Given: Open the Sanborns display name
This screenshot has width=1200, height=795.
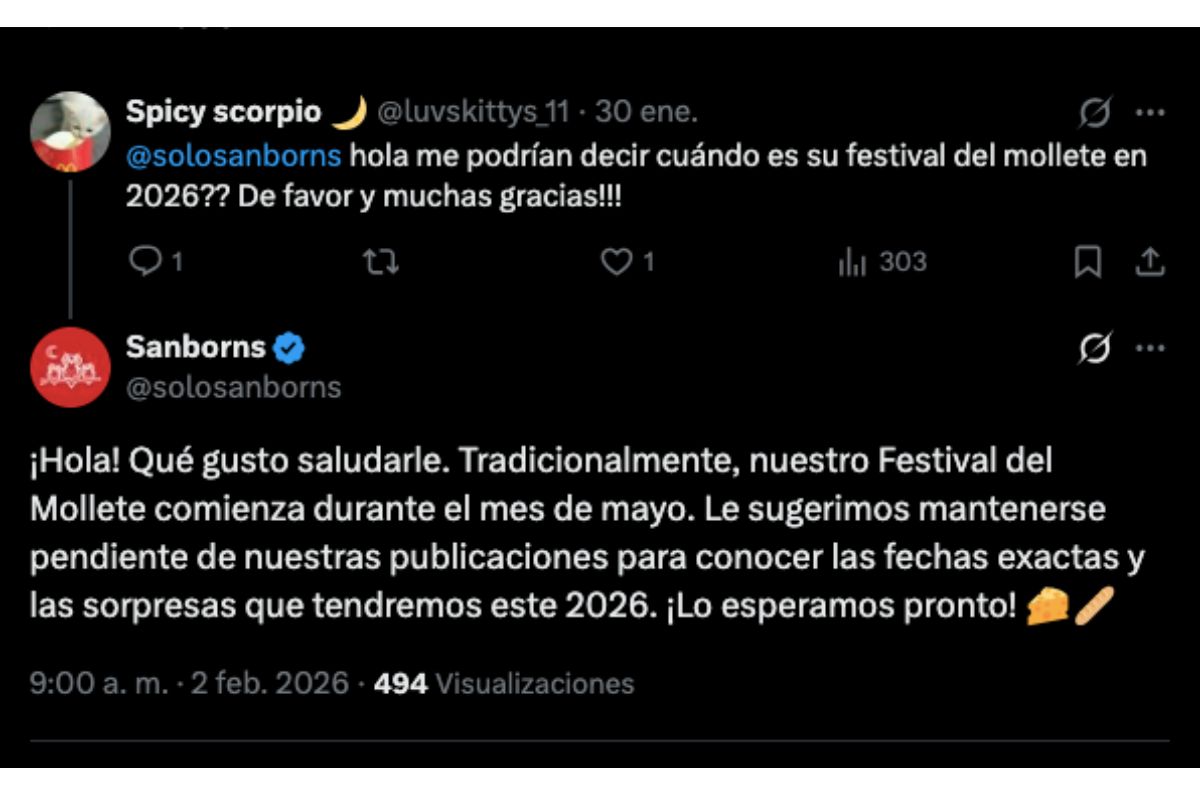Looking at the screenshot, I should coord(195,347).
